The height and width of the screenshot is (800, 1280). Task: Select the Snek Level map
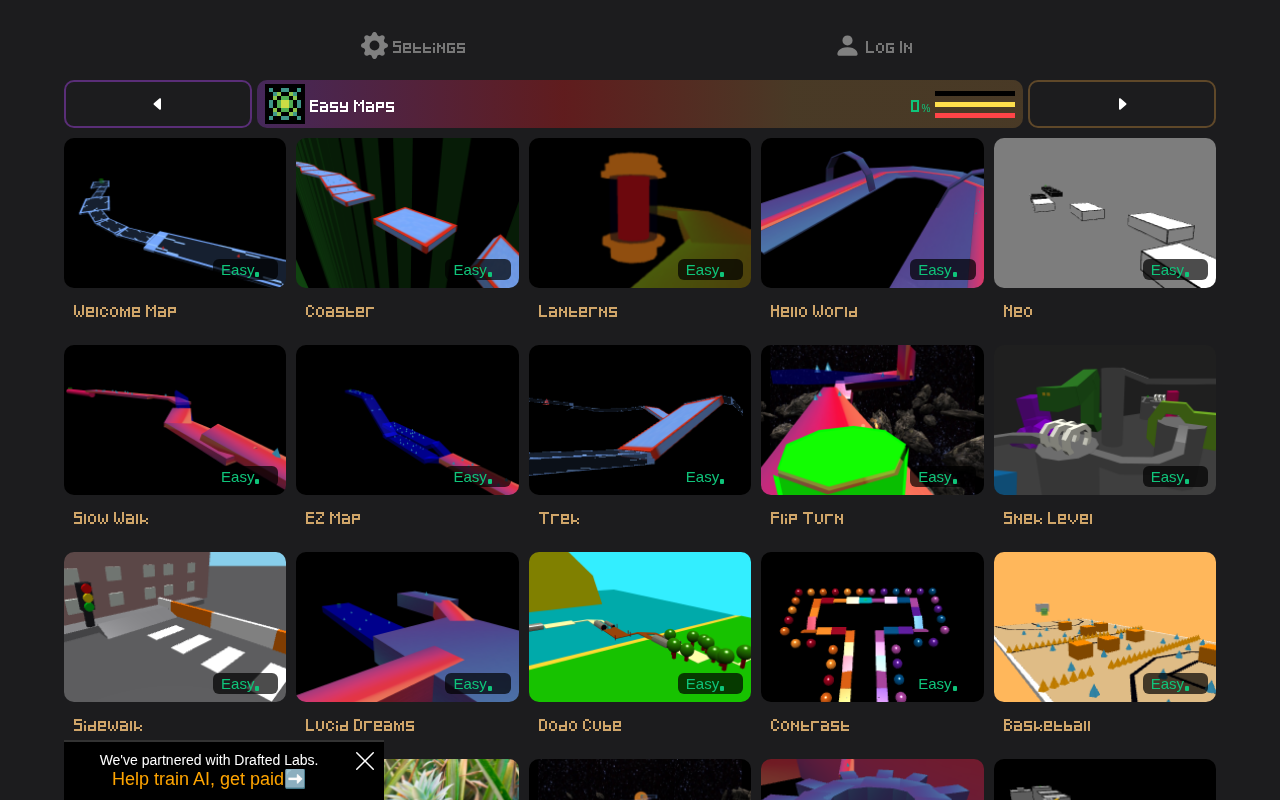[1105, 420]
